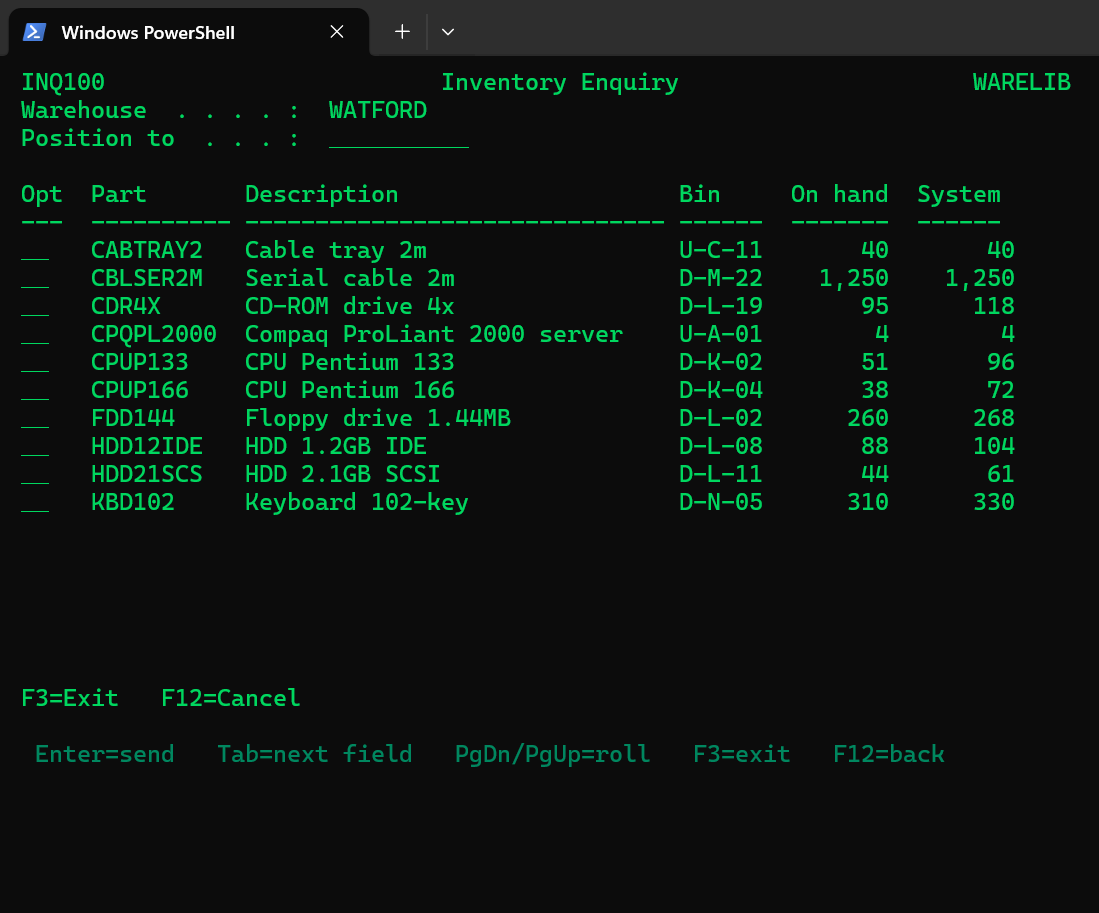Select part code CABTRAY2
This screenshot has width=1099, height=913.
point(146,250)
